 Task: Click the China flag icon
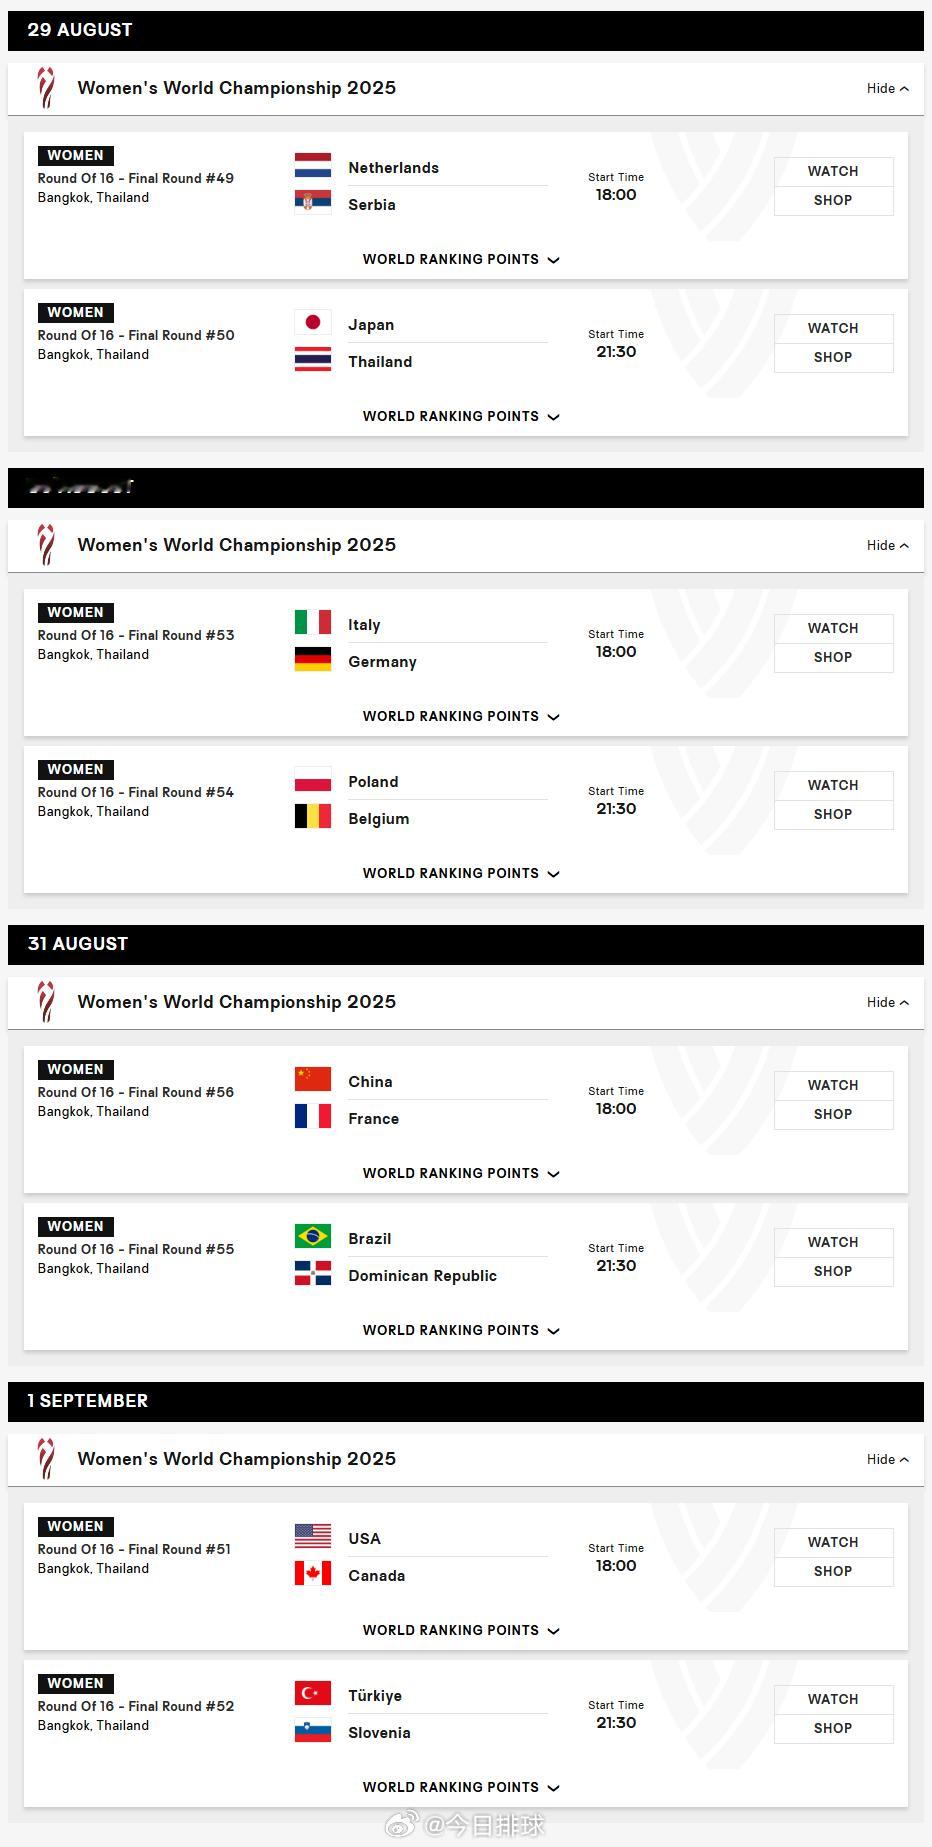pyautogui.click(x=313, y=1079)
